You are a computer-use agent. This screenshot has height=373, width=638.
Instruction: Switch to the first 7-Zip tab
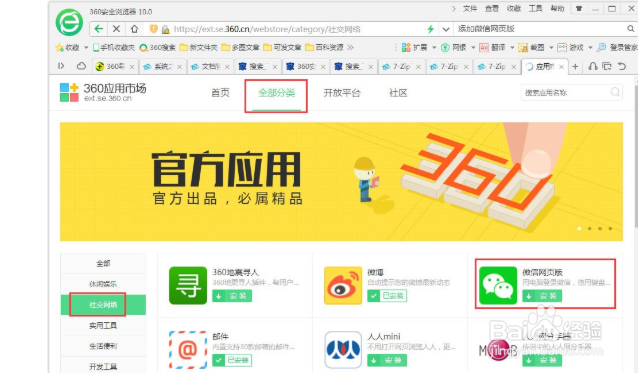pos(401,66)
